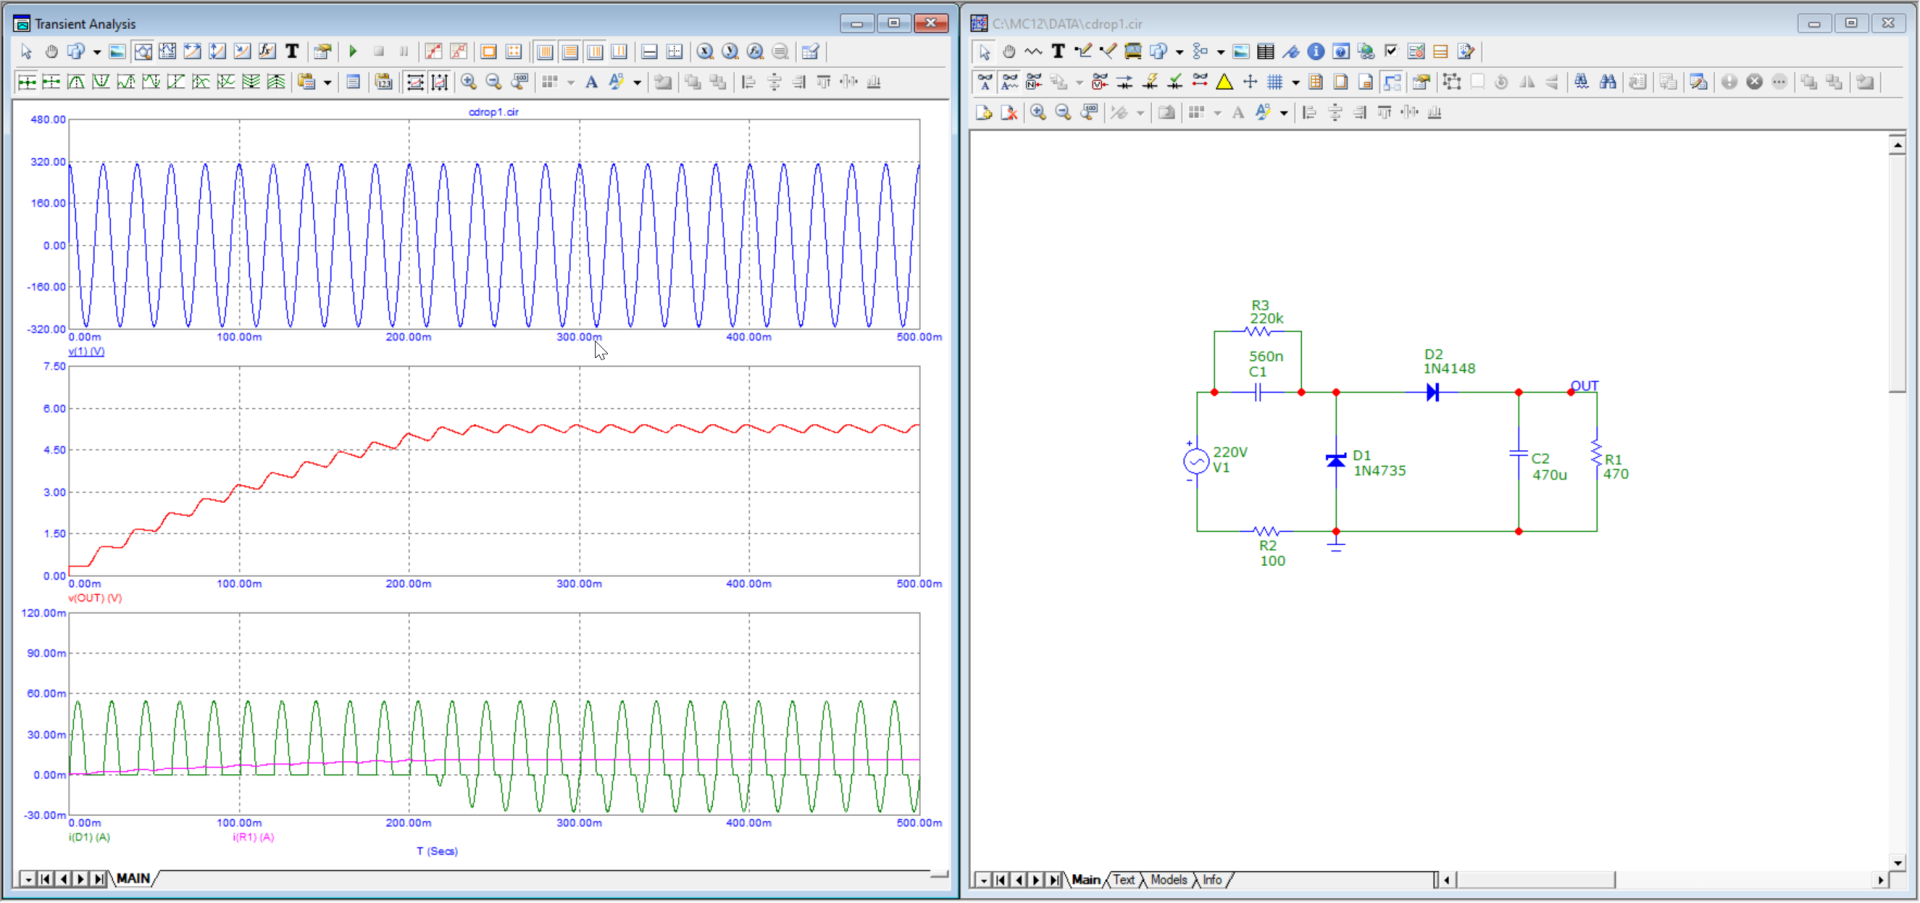
Task: Click the Pause analysis icon
Action: pyautogui.click(x=404, y=52)
